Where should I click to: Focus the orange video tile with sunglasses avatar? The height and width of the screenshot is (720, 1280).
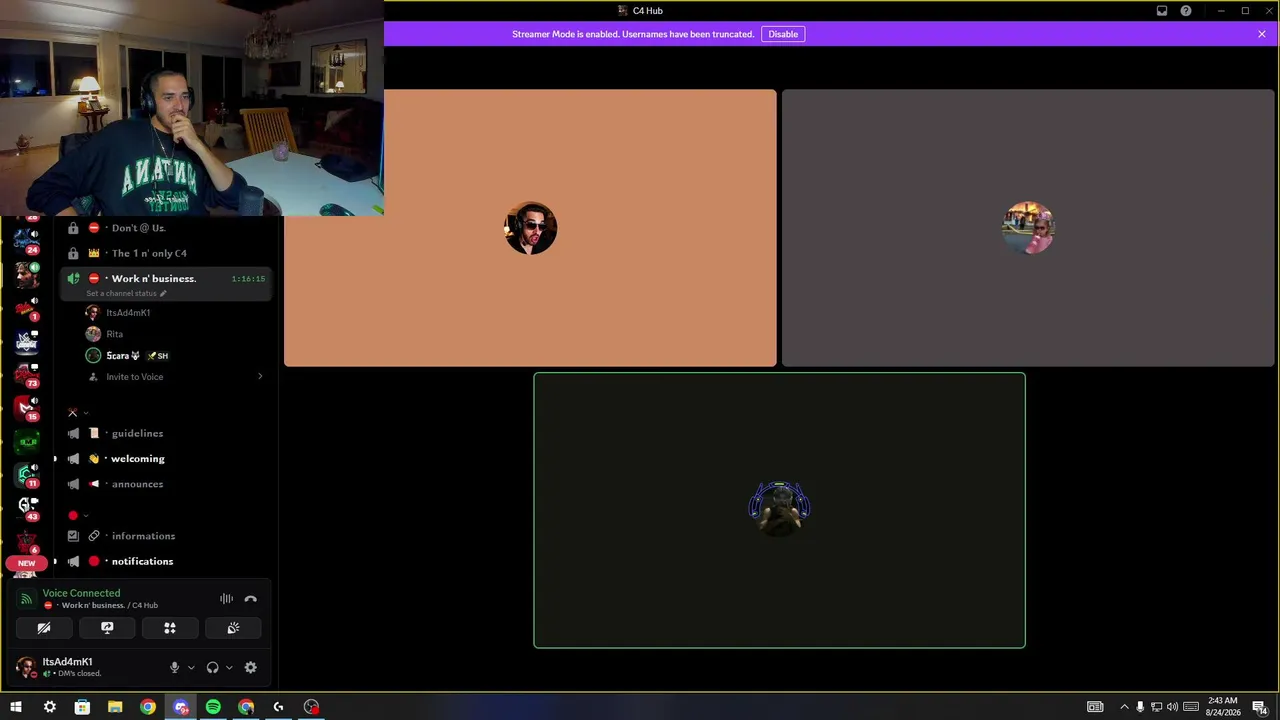pyautogui.click(x=530, y=228)
